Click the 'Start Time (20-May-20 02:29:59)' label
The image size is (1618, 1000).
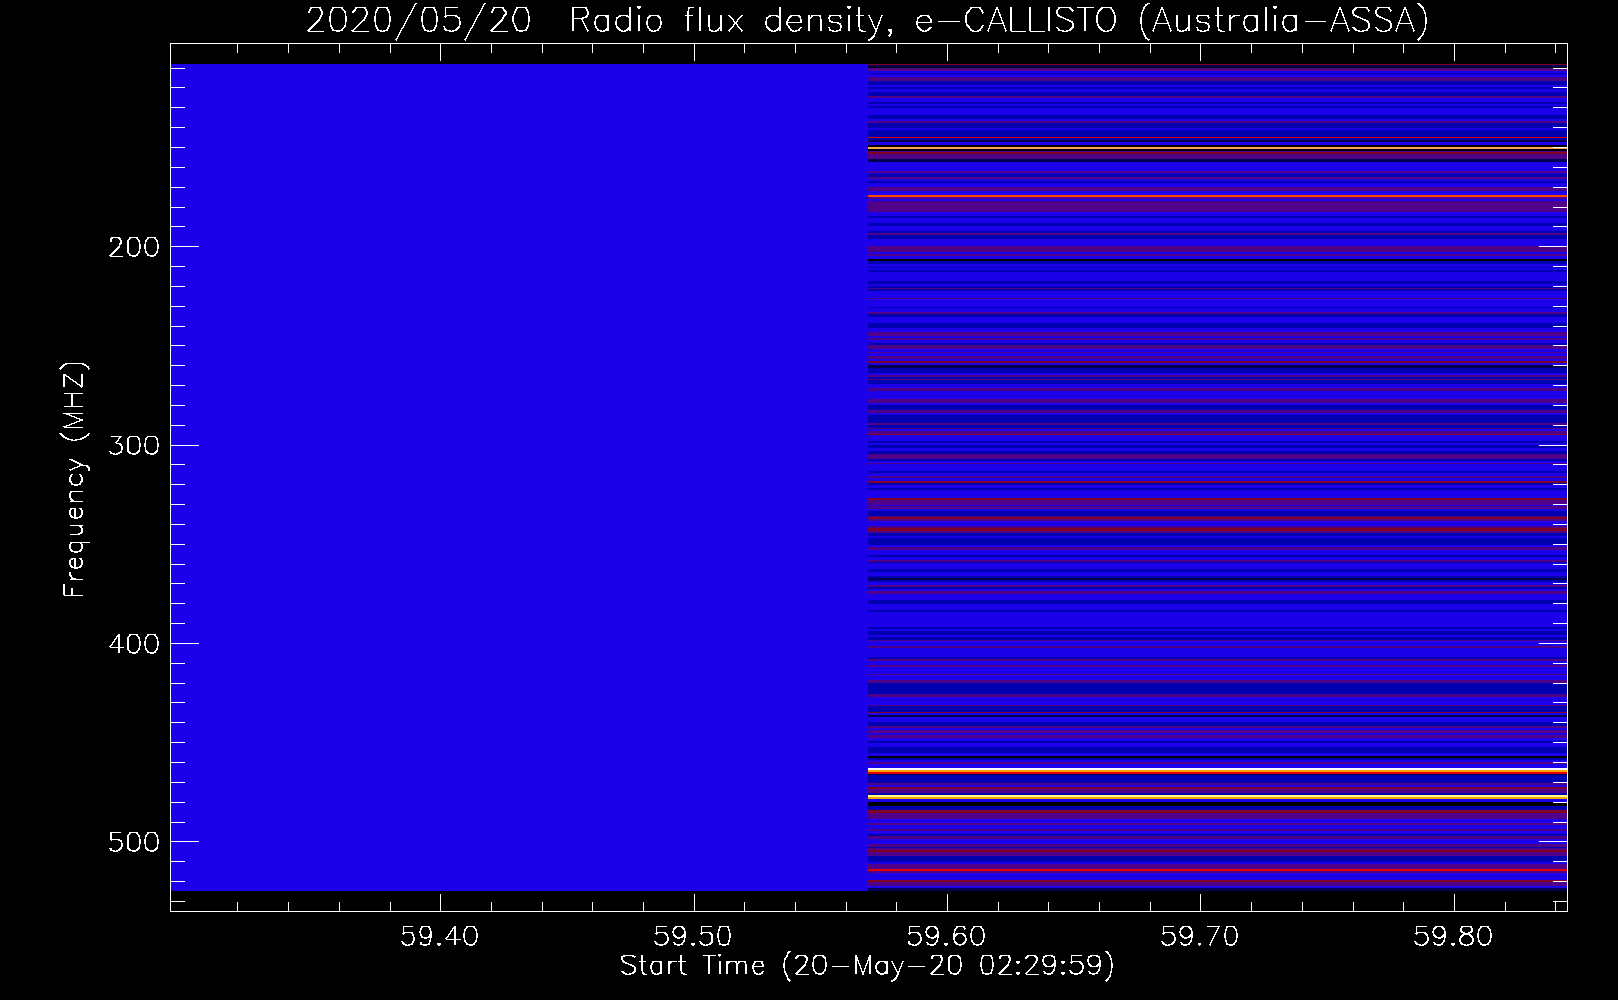[x=867, y=966]
